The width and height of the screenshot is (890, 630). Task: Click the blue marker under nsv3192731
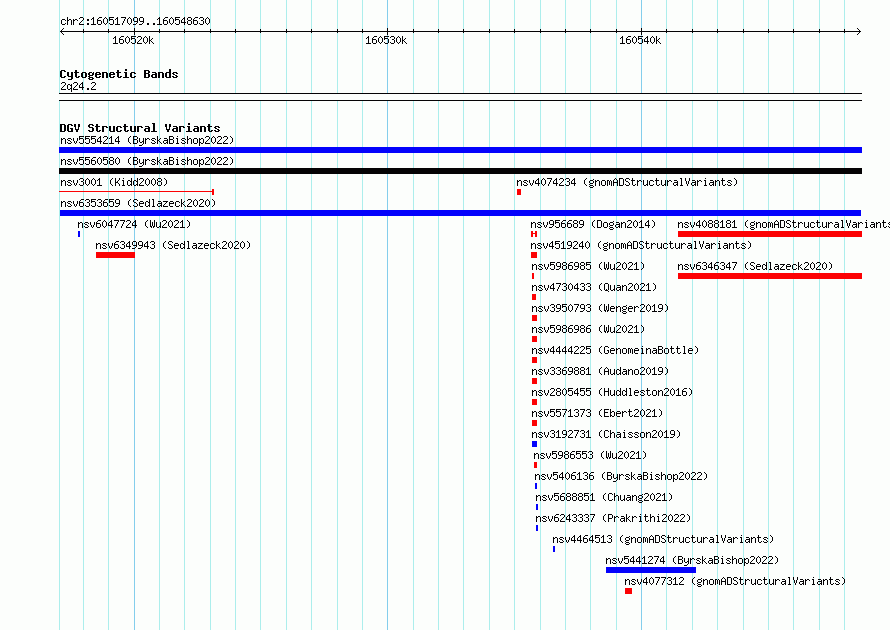534,444
